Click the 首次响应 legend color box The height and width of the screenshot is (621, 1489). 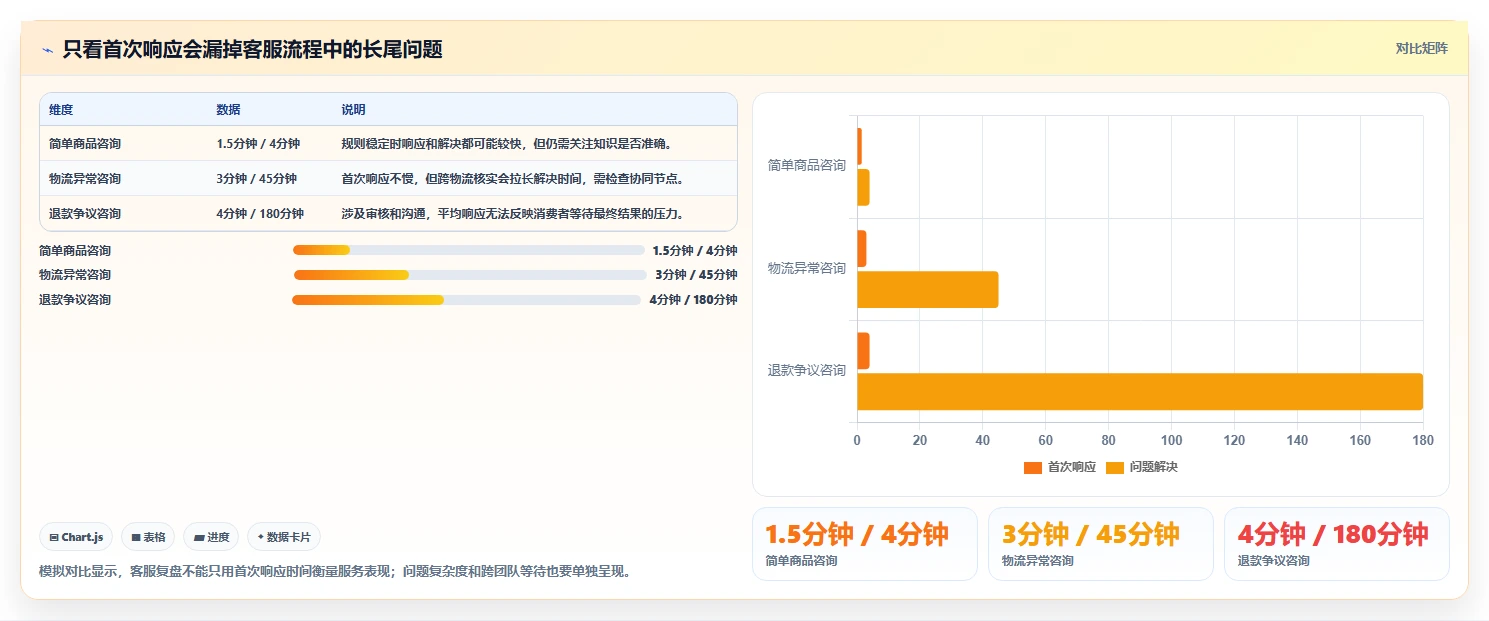point(1033,467)
